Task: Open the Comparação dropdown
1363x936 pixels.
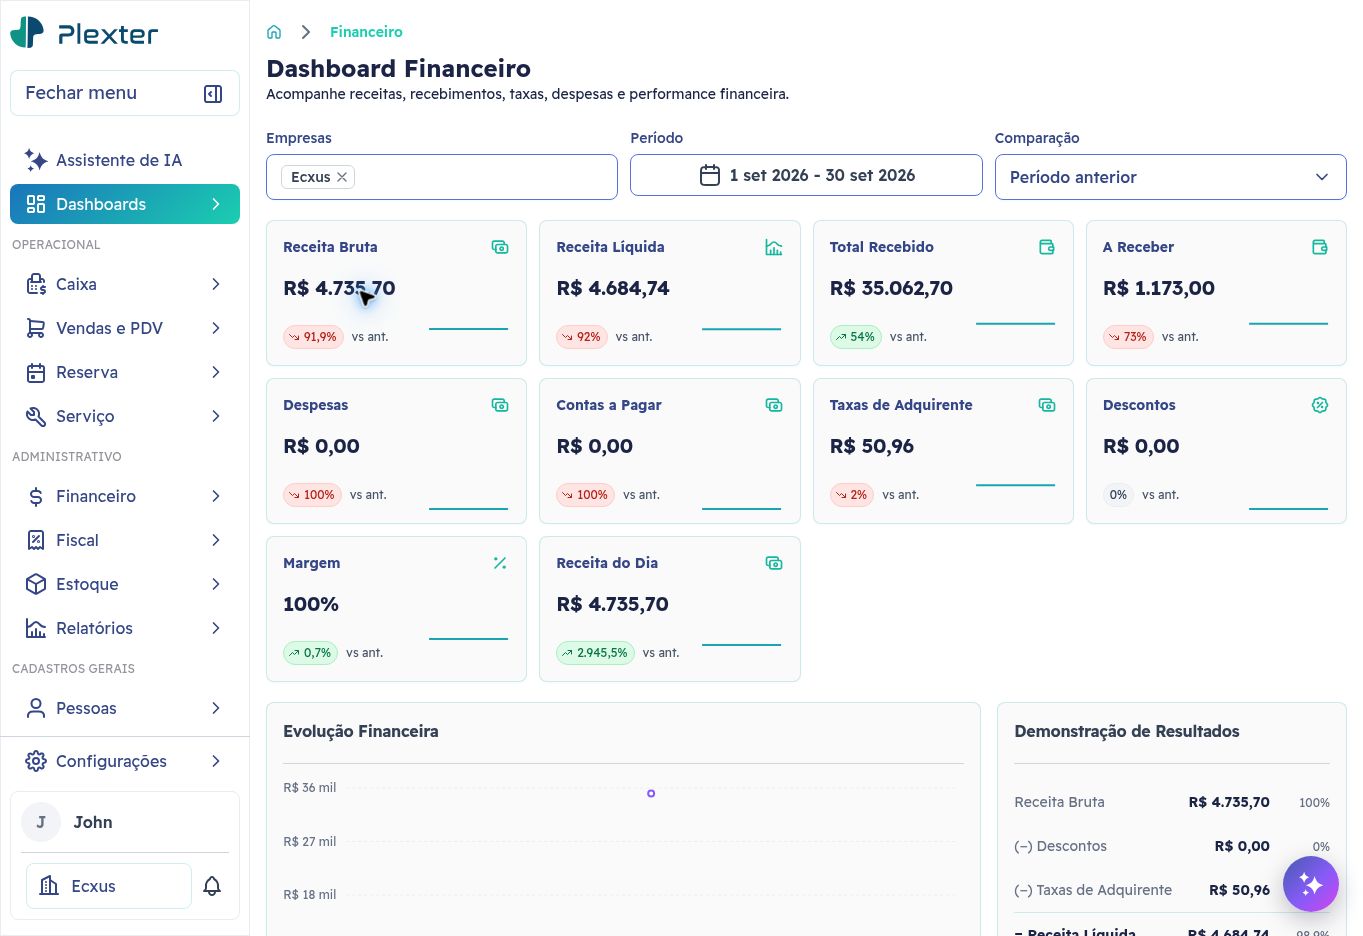Action: [x=1170, y=177]
